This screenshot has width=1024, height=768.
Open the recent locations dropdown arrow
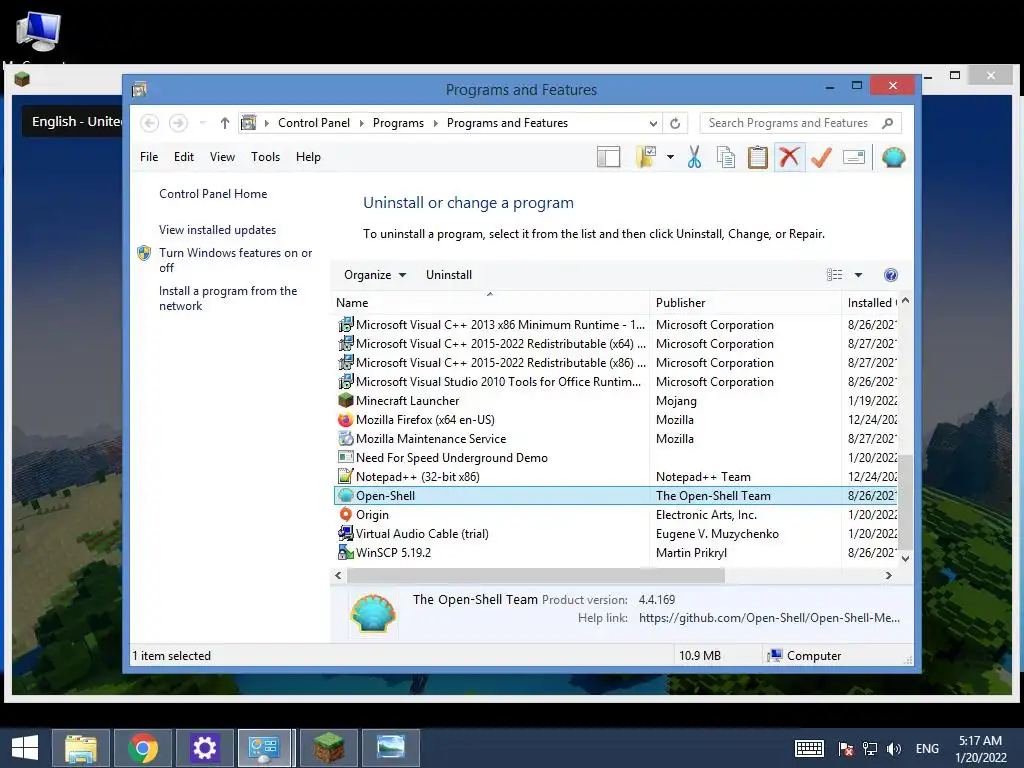click(202, 123)
